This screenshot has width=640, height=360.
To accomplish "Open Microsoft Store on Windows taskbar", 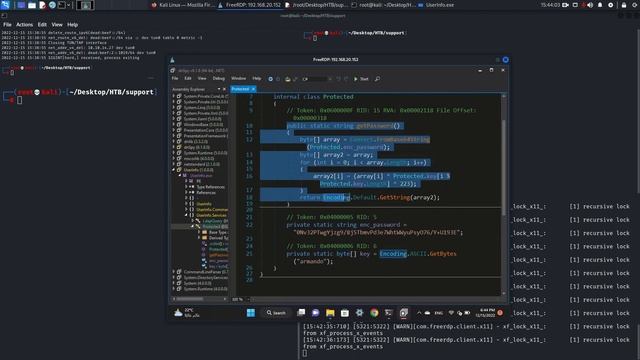I will (345, 313).
